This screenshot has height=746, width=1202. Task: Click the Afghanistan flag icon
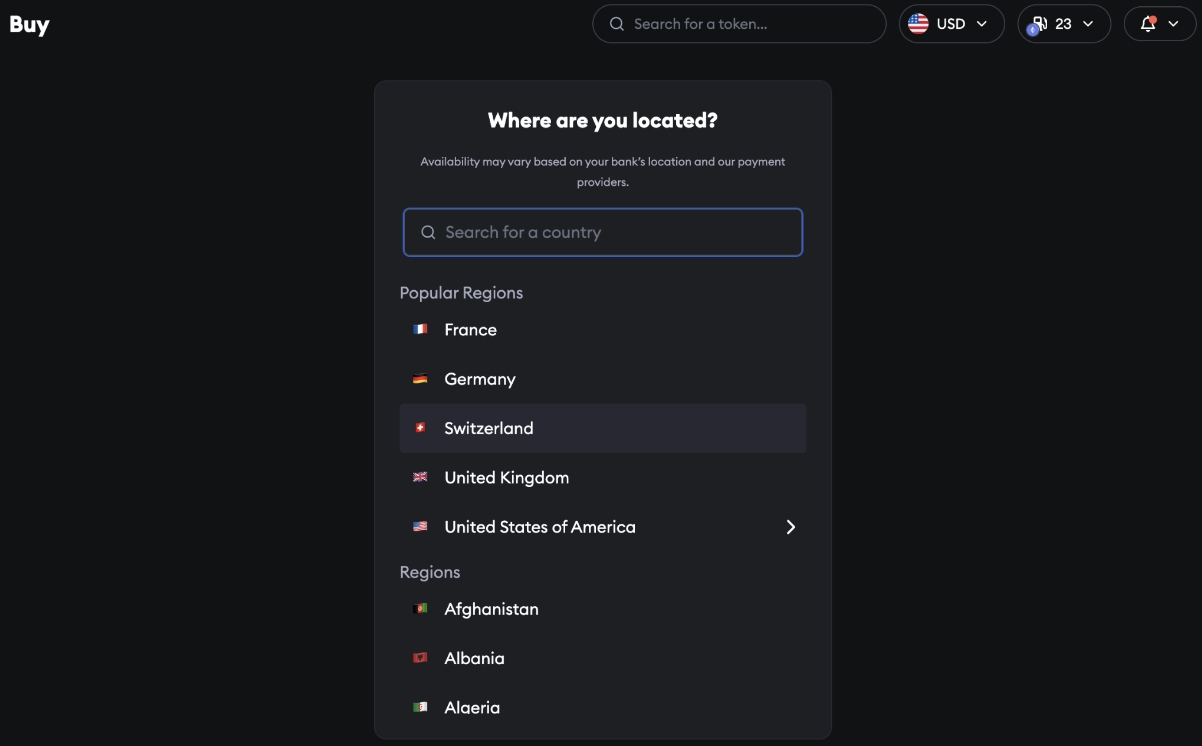click(x=420, y=609)
